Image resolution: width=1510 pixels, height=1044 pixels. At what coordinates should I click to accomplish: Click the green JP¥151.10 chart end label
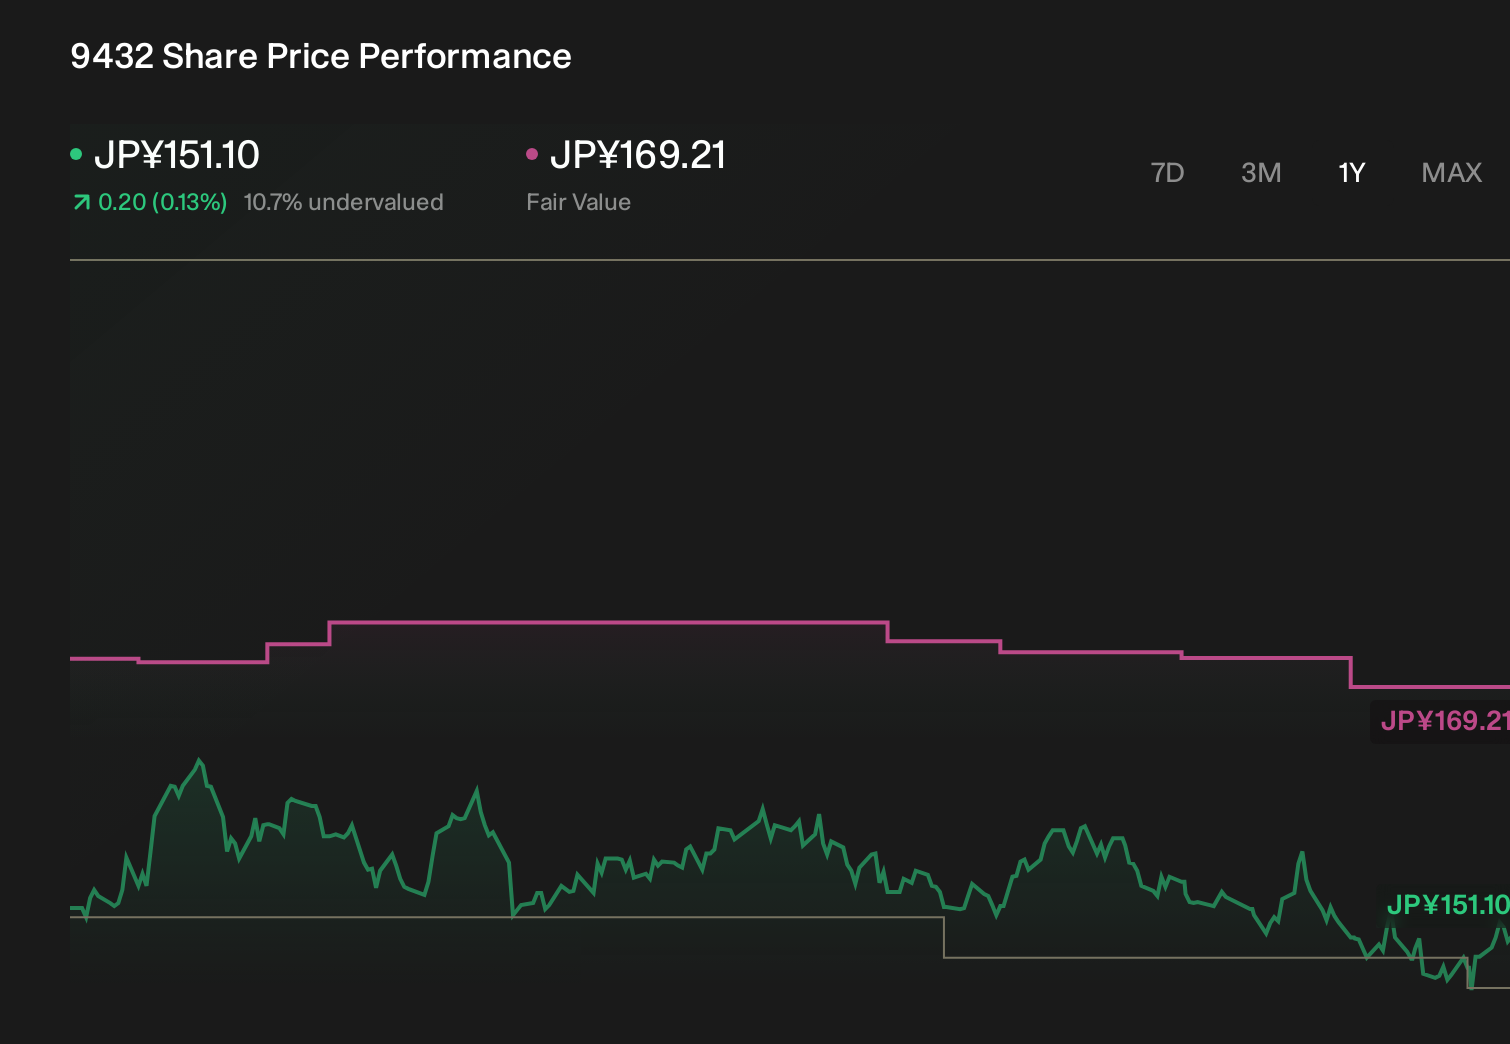[x=1447, y=905]
